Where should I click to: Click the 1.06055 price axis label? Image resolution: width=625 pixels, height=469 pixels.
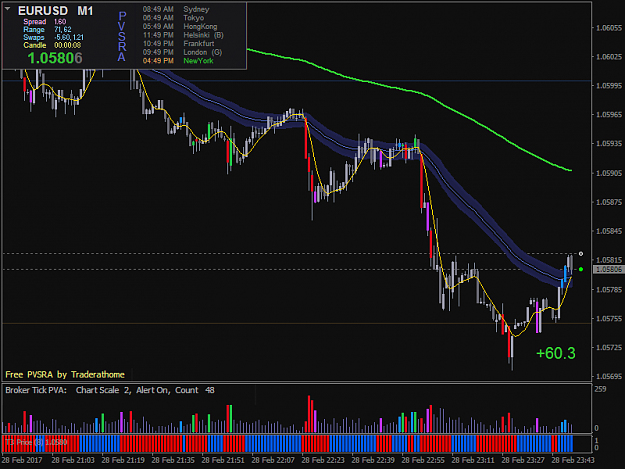(609, 28)
